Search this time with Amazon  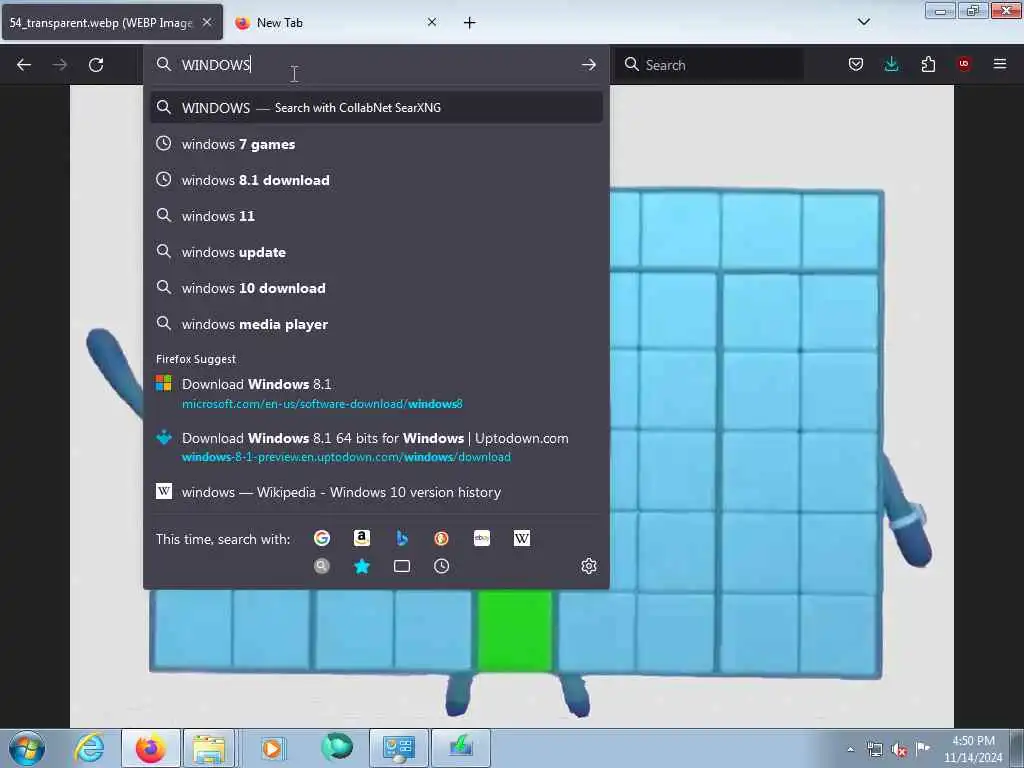click(x=362, y=538)
